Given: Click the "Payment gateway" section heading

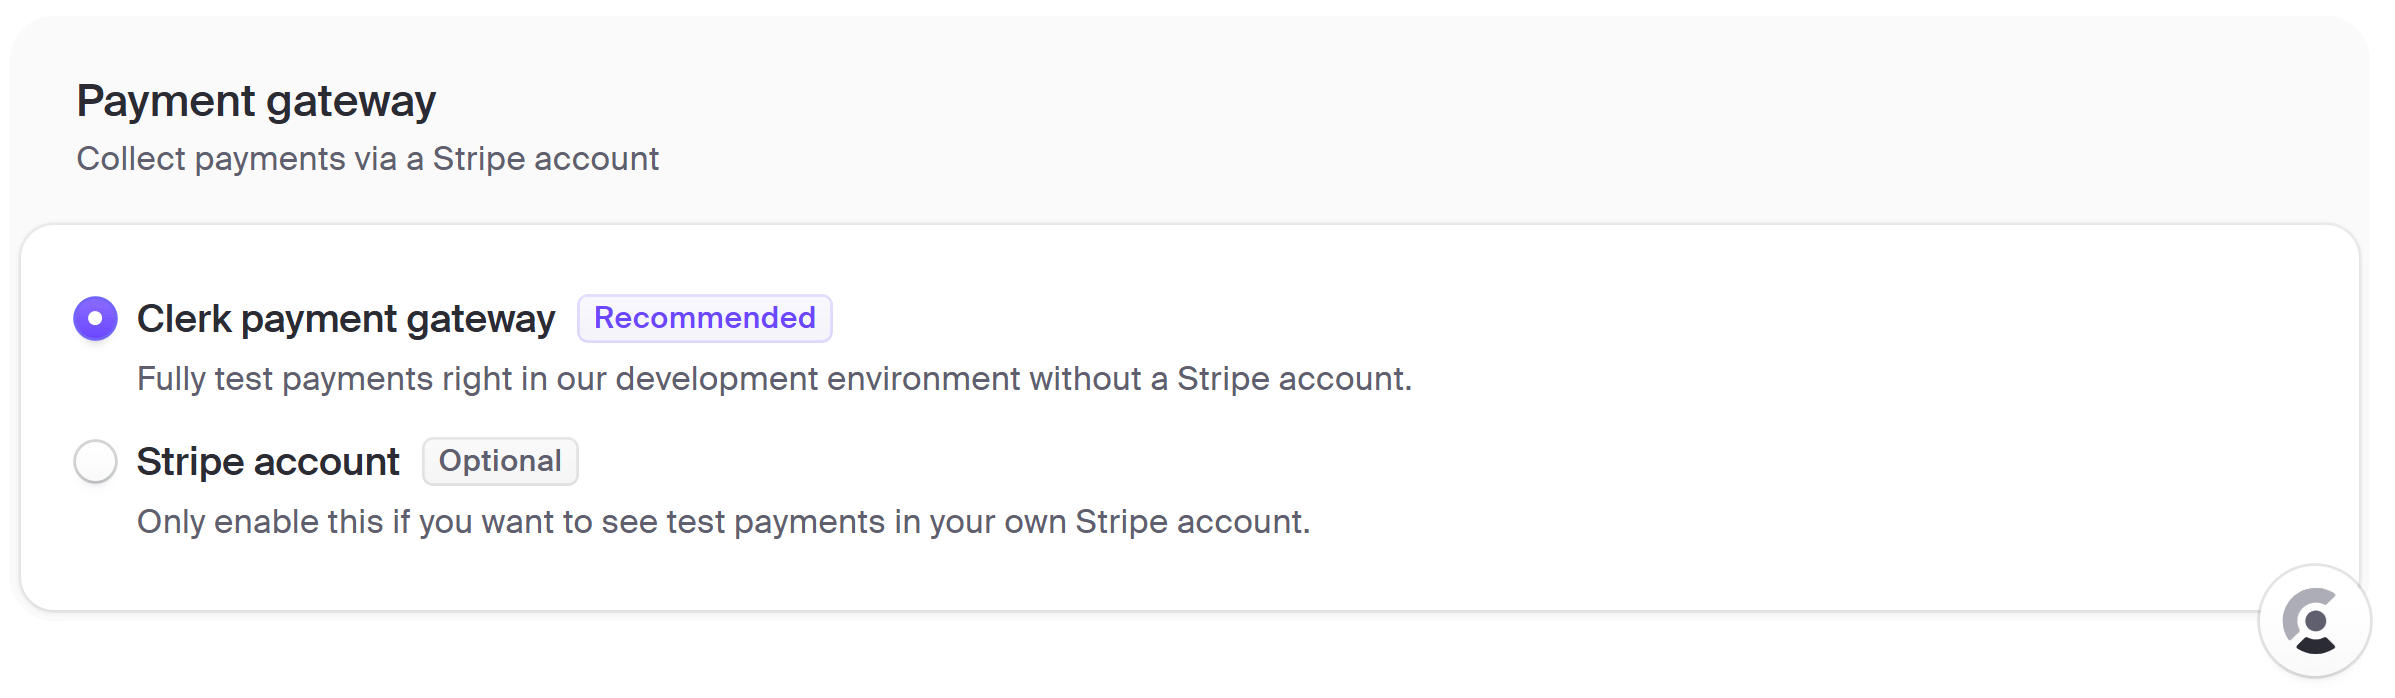Looking at the screenshot, I should pos(256,102).
